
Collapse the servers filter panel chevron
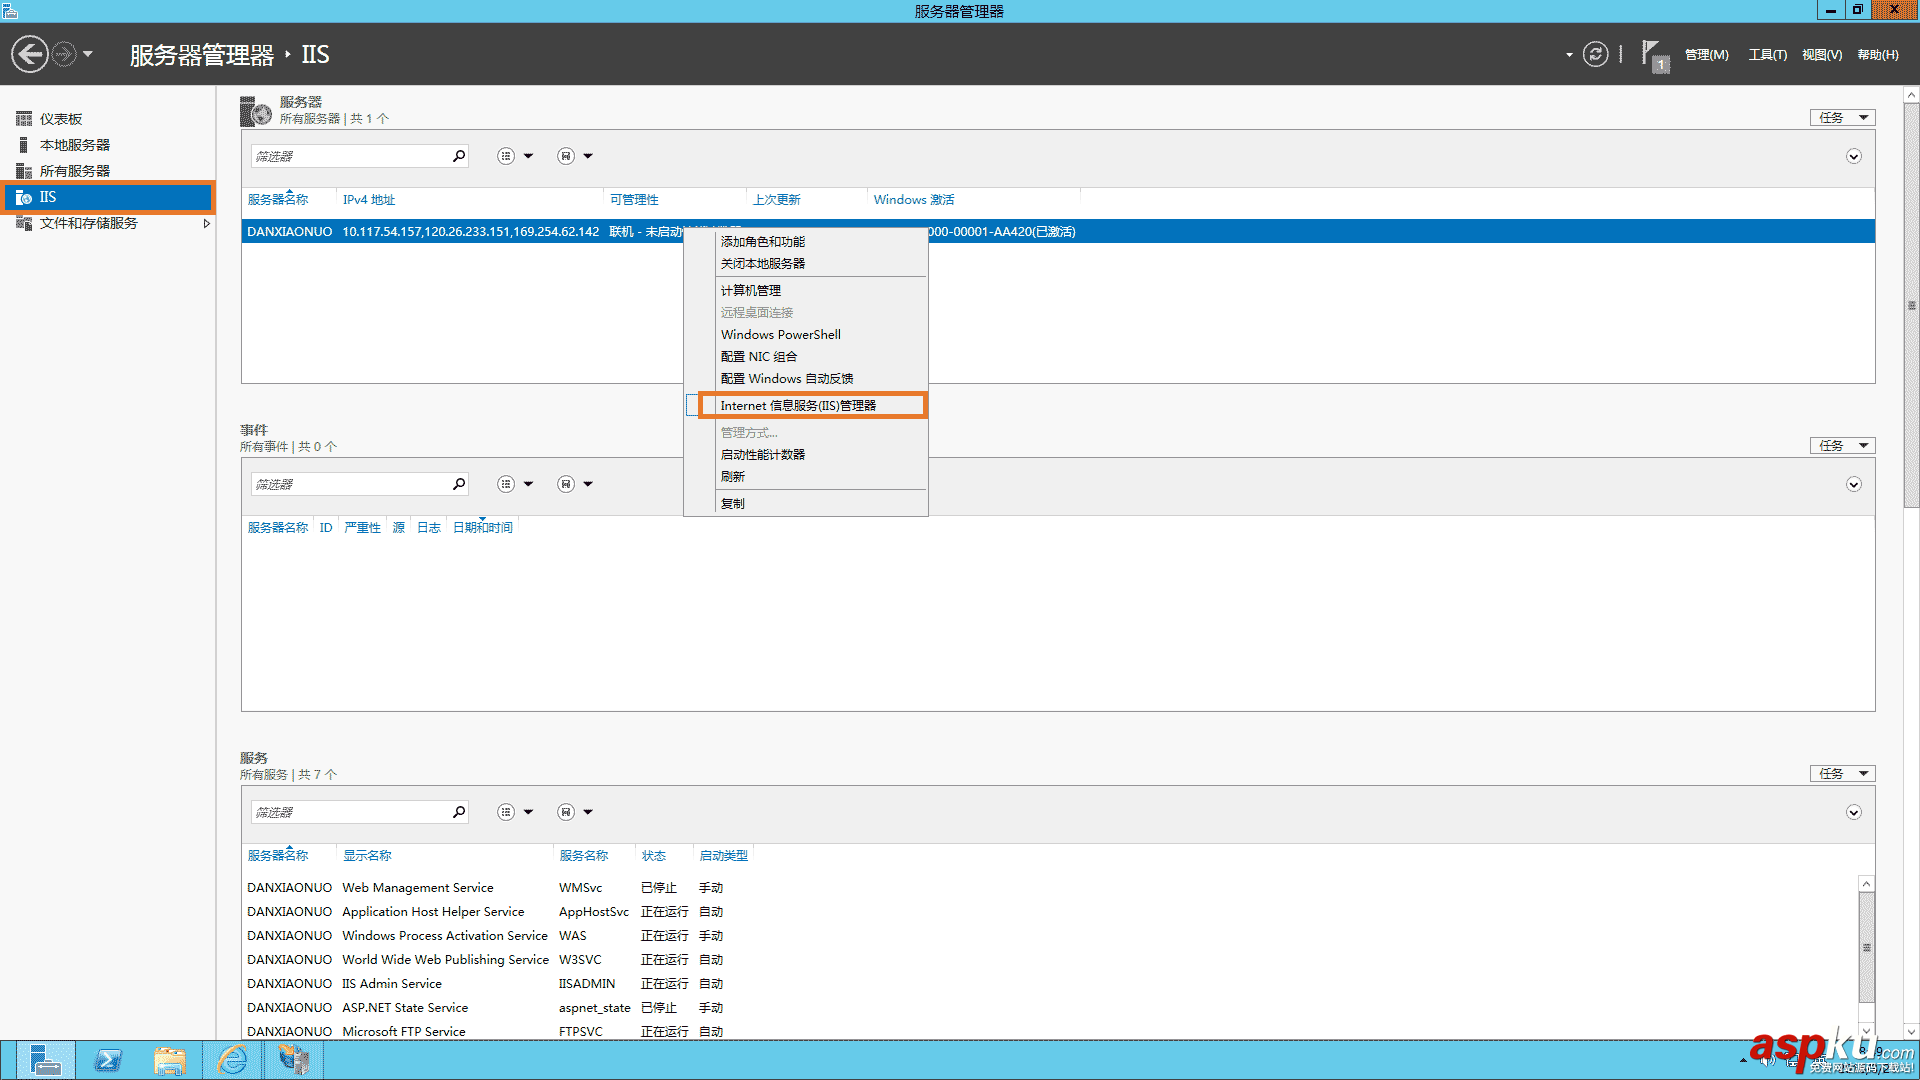[1853, 157]
